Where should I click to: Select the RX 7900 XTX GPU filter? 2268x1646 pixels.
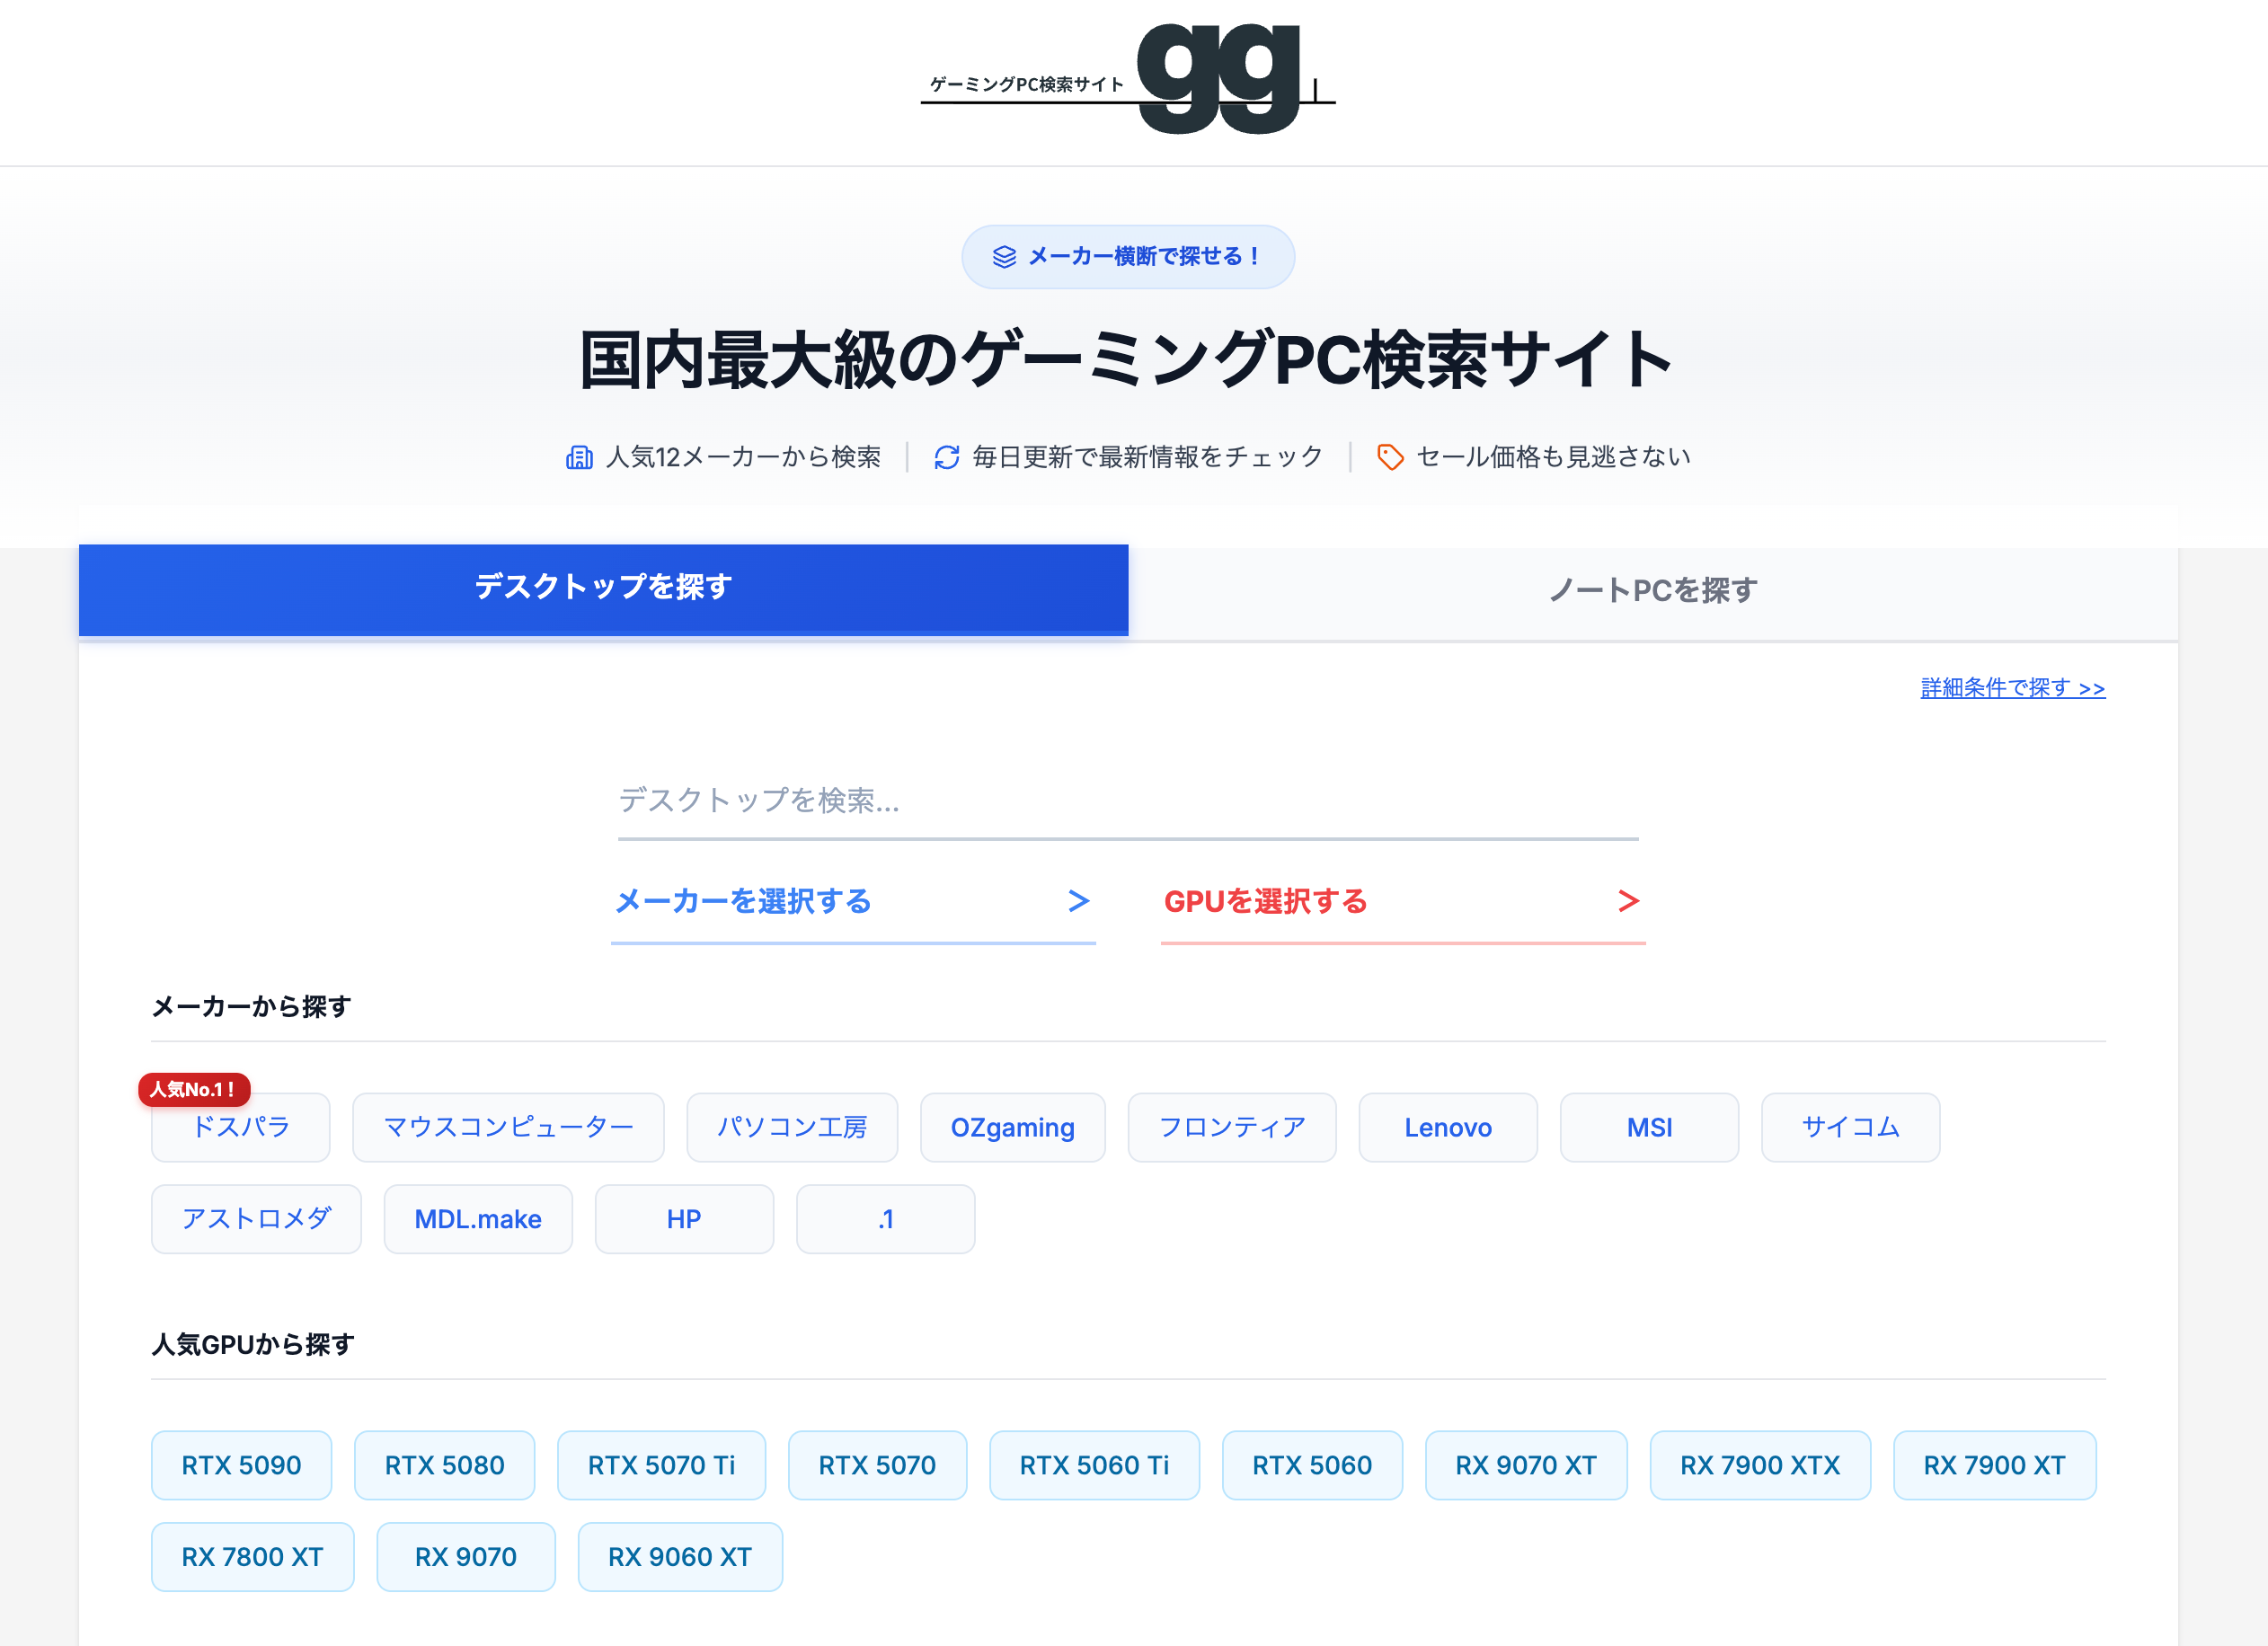[1760, 1465]
